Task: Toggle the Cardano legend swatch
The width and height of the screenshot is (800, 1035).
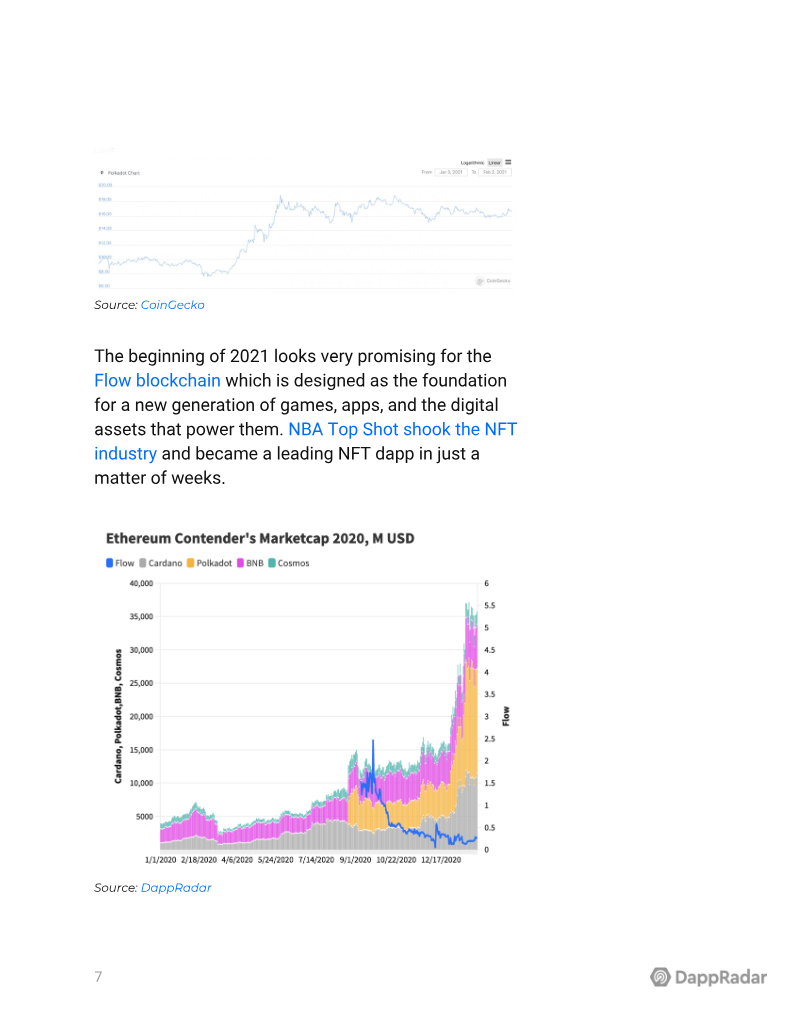Action: pos(144,563)
